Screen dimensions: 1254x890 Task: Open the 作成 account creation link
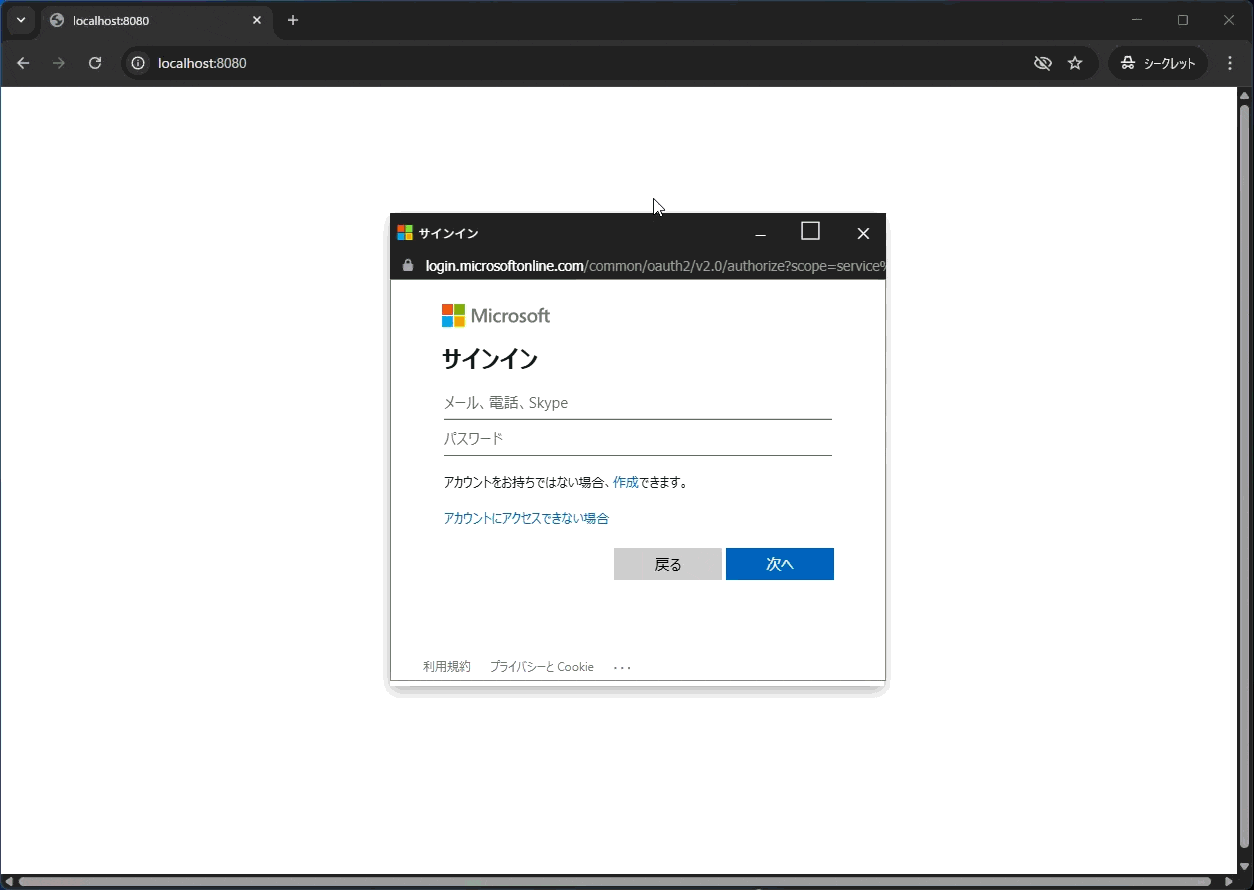(x=626, y=482)
